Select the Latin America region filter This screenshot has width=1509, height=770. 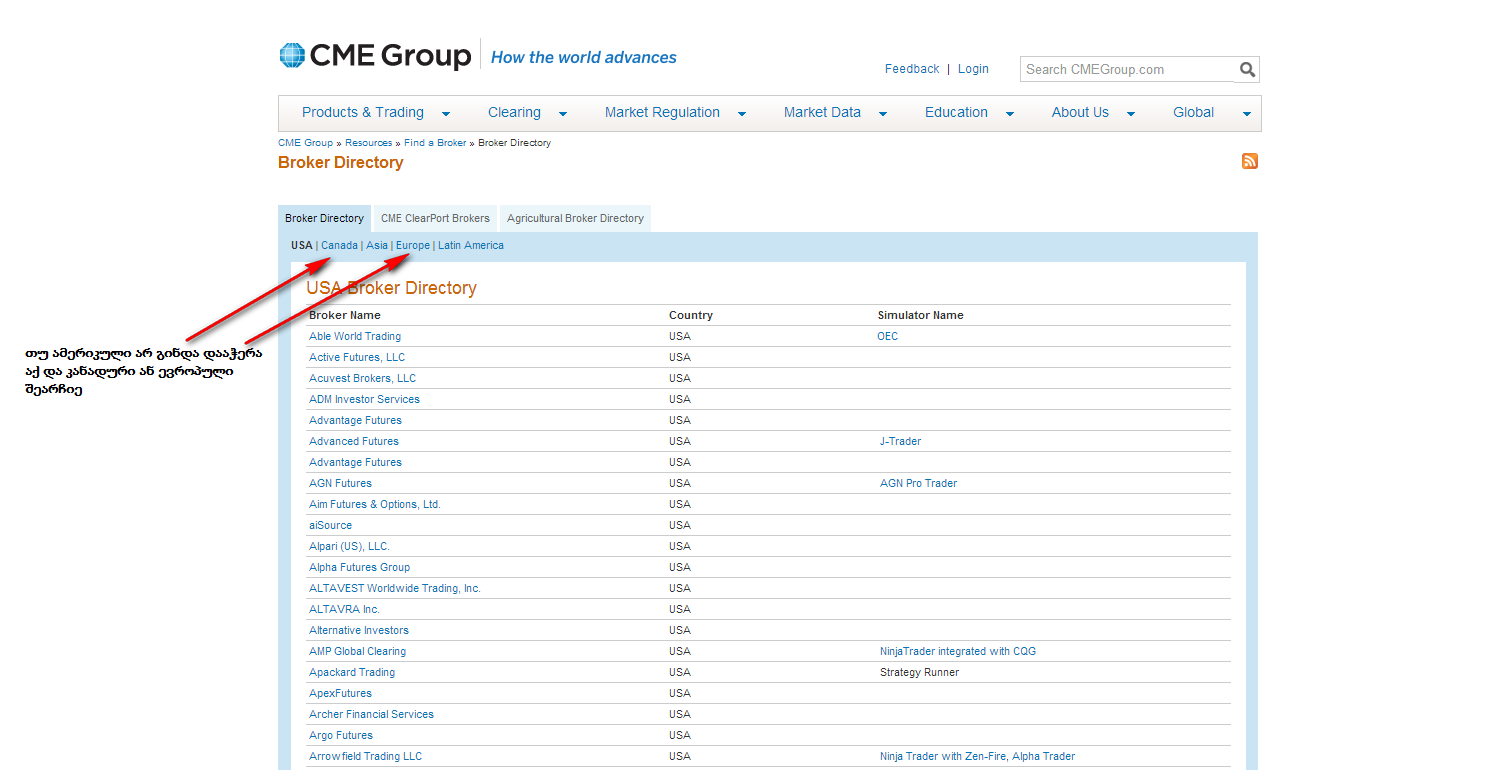471,245
